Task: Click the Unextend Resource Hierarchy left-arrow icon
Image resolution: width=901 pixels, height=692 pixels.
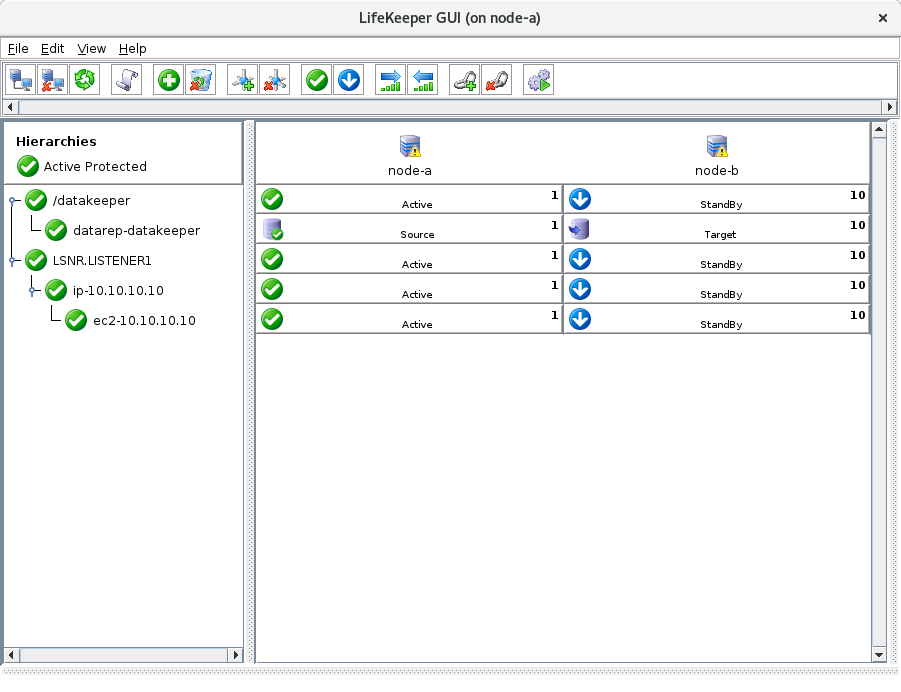Action: pos(423,80)
